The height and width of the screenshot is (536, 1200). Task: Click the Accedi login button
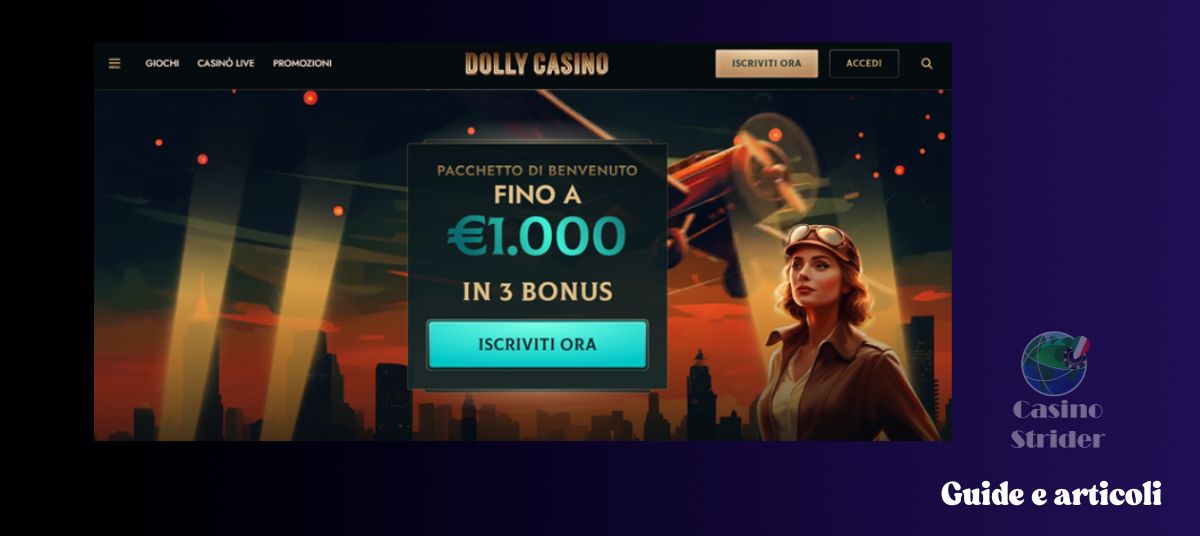[864, 63]
